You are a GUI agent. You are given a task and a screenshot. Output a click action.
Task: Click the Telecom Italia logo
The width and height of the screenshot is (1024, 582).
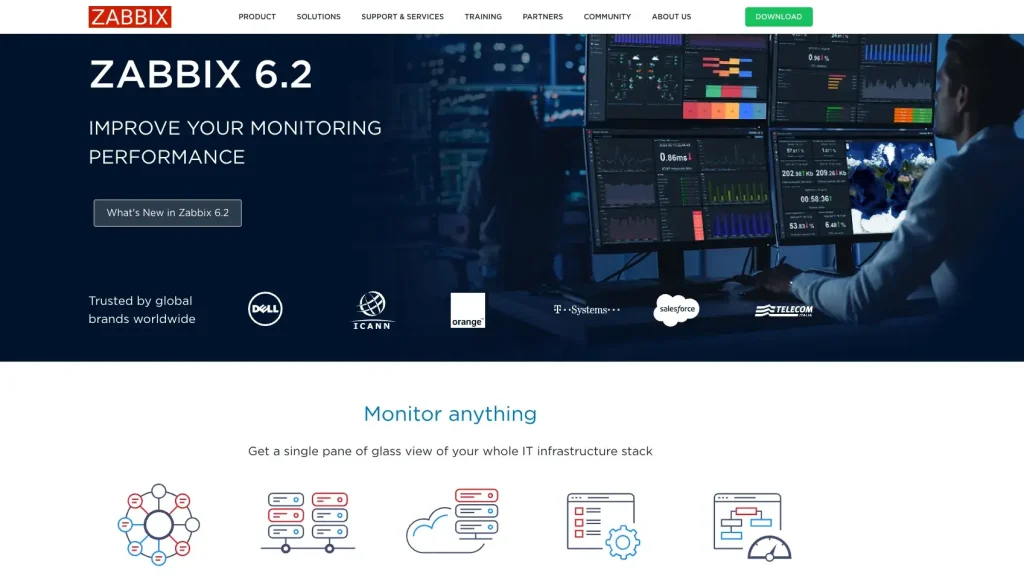(784, 310)
